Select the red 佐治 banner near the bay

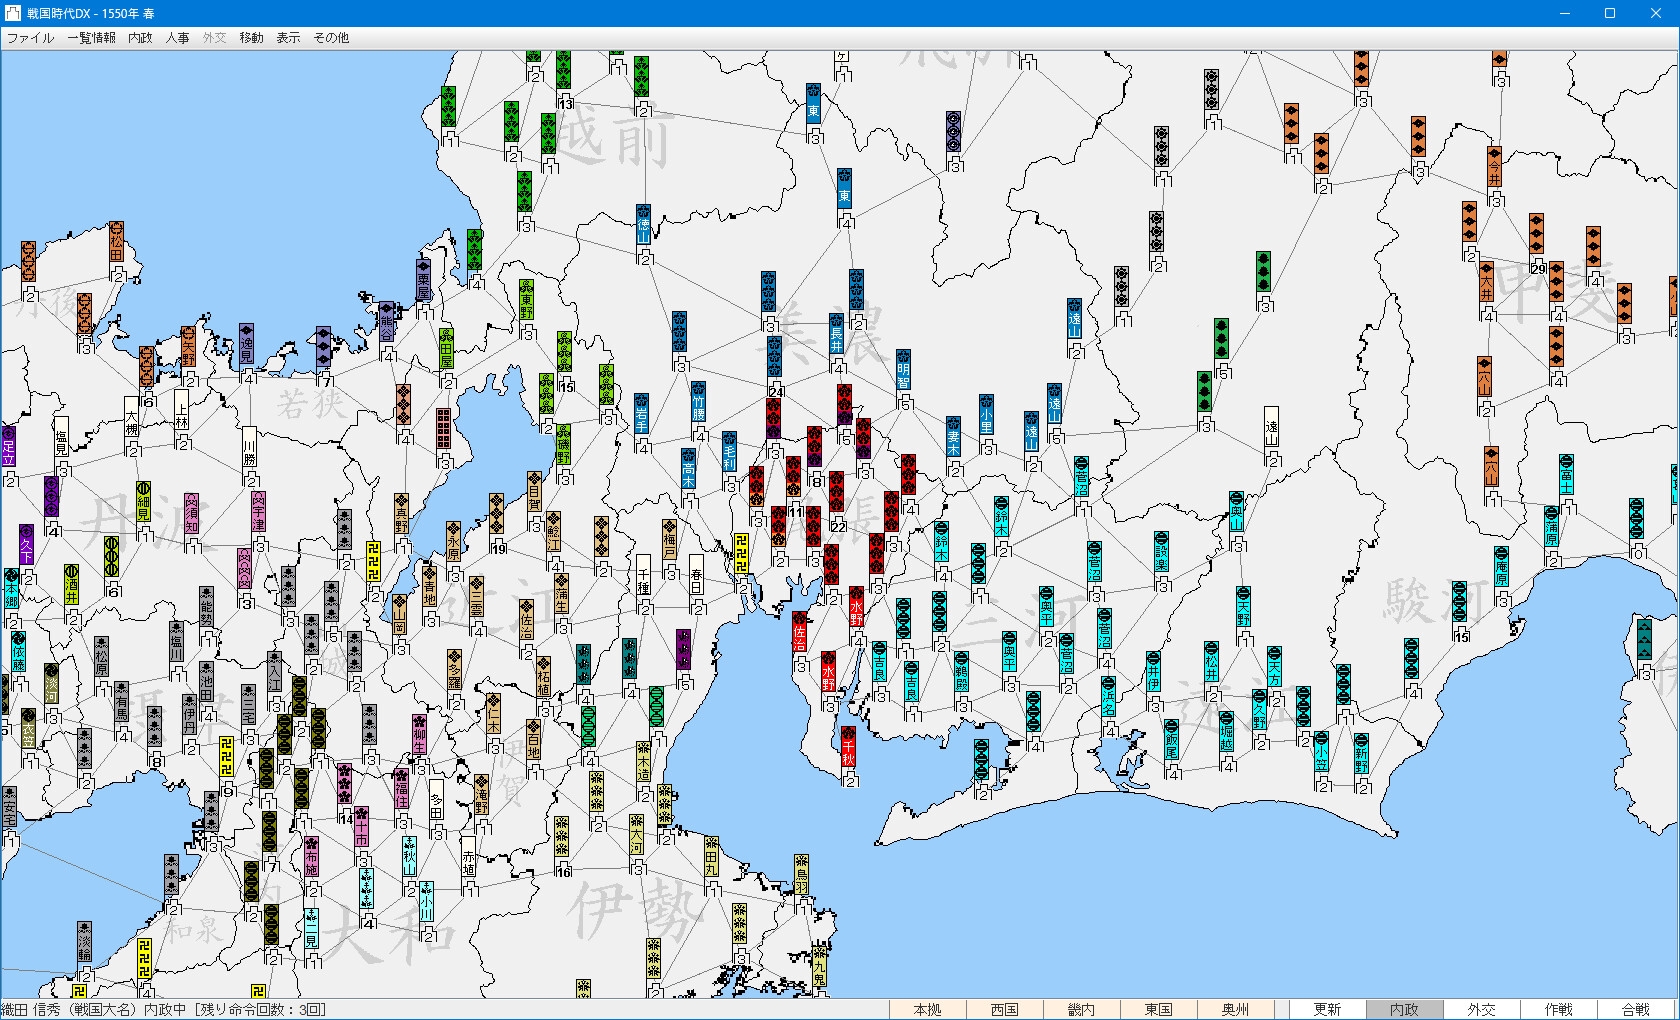point(799,632)
